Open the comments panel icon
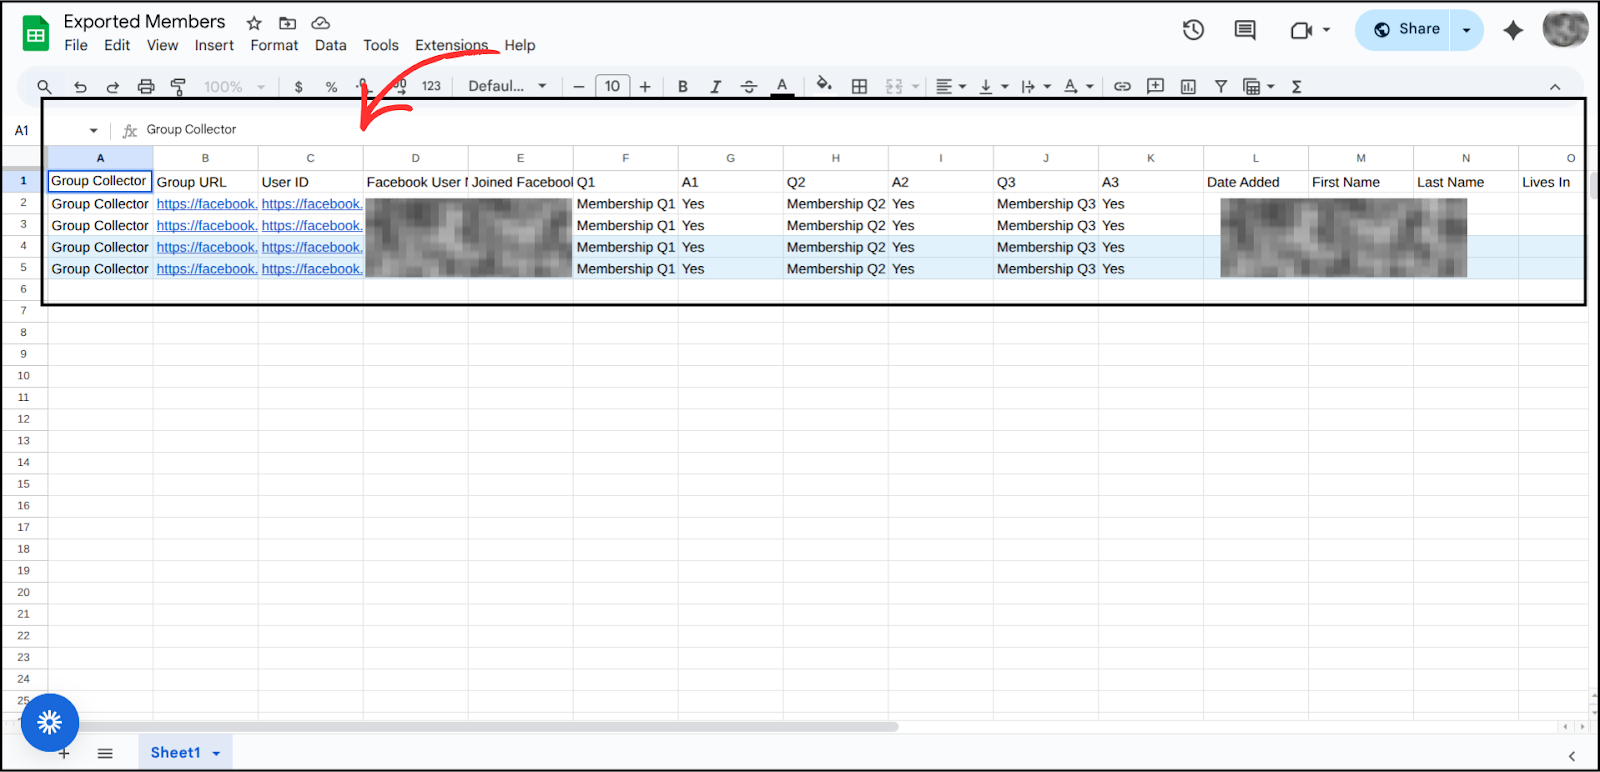 pyautogui.click(x=1245, y=30)
